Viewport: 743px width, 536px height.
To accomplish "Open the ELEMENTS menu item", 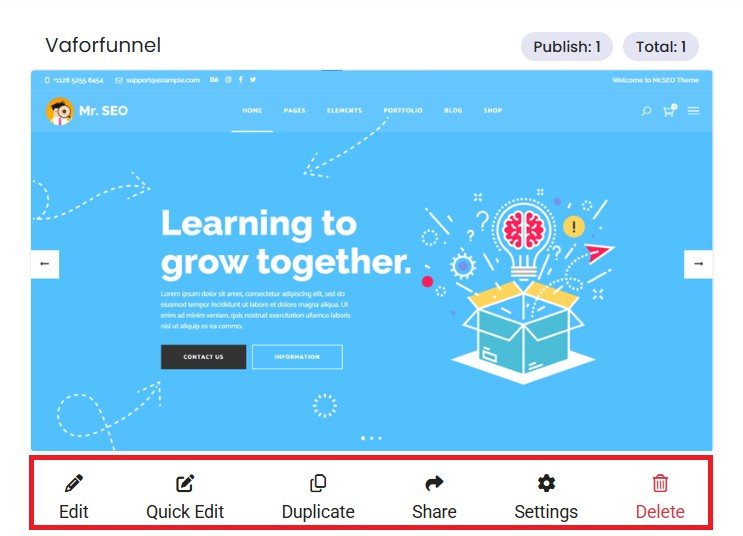I will point(344,111).
